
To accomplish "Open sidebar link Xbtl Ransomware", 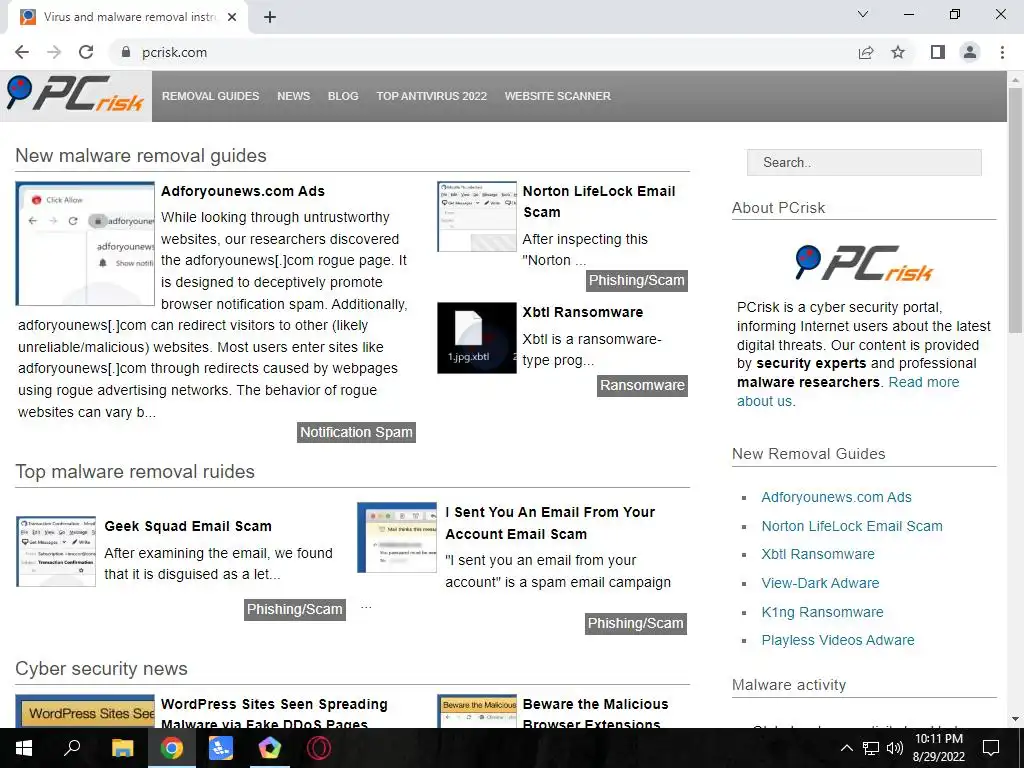I will pyautogui.click(x=818, y=554).
